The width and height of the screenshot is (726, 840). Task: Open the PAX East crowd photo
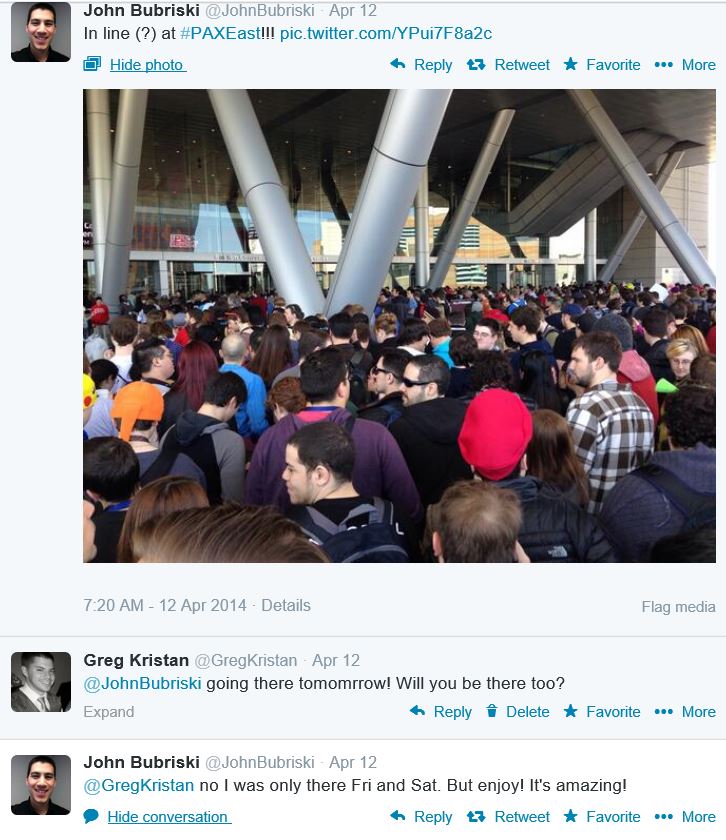(399, 326)
